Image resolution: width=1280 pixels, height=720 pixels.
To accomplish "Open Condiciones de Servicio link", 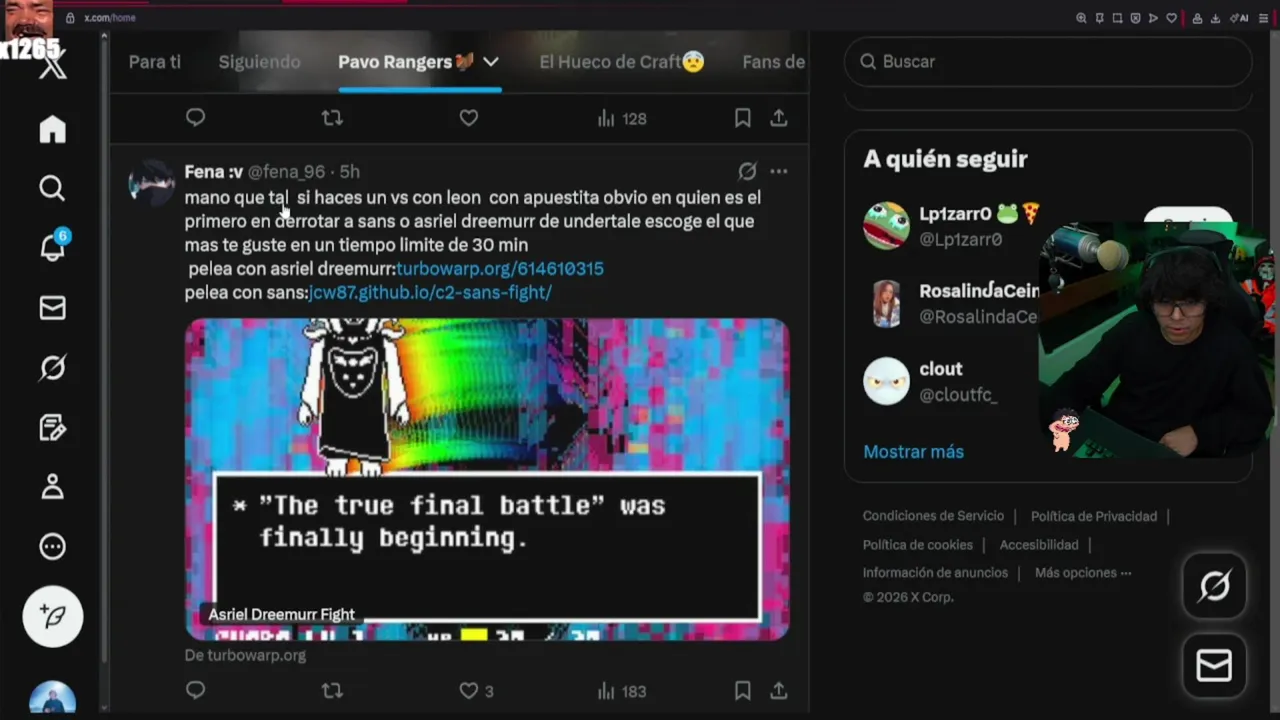I will (x=933, y=516).
